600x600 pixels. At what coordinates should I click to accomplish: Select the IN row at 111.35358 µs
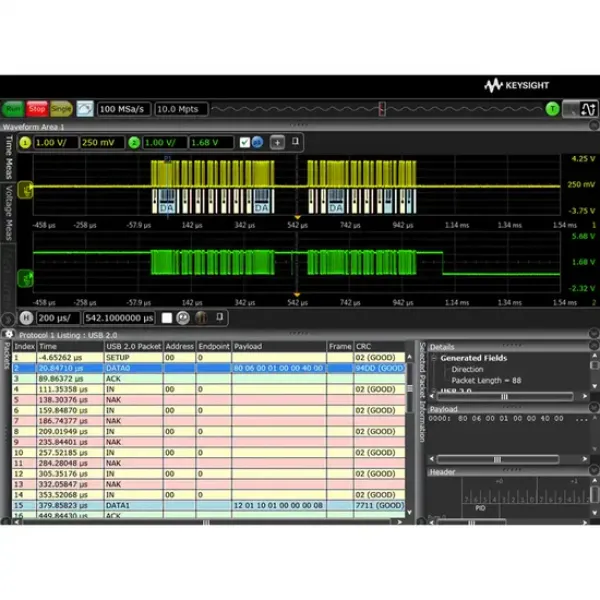tap(209, 389)
